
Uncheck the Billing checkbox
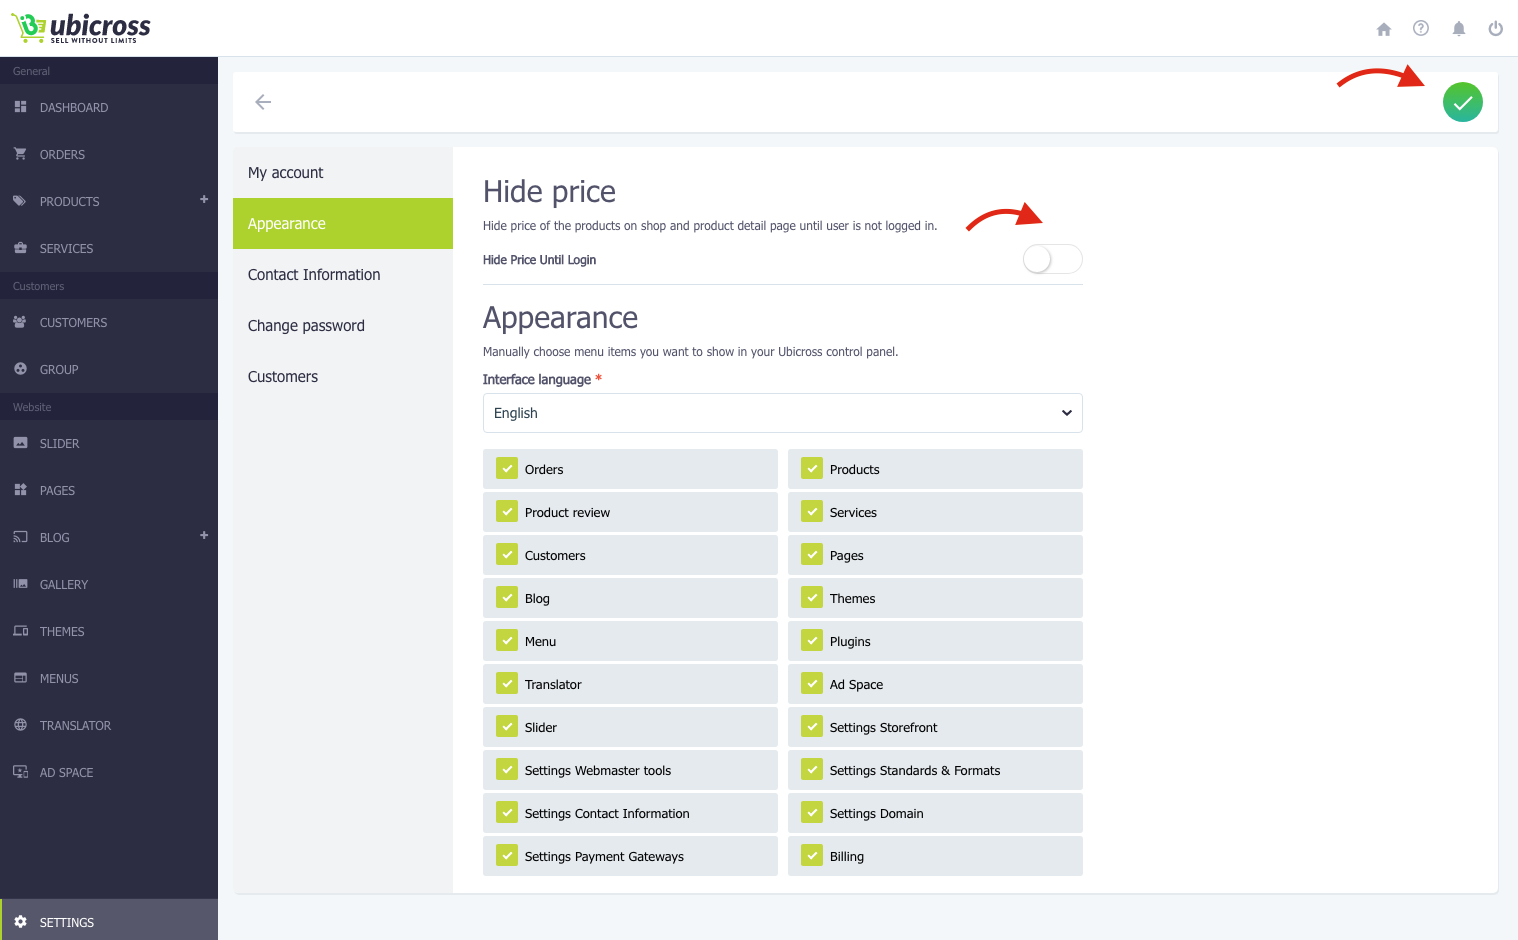coord(812,856)
